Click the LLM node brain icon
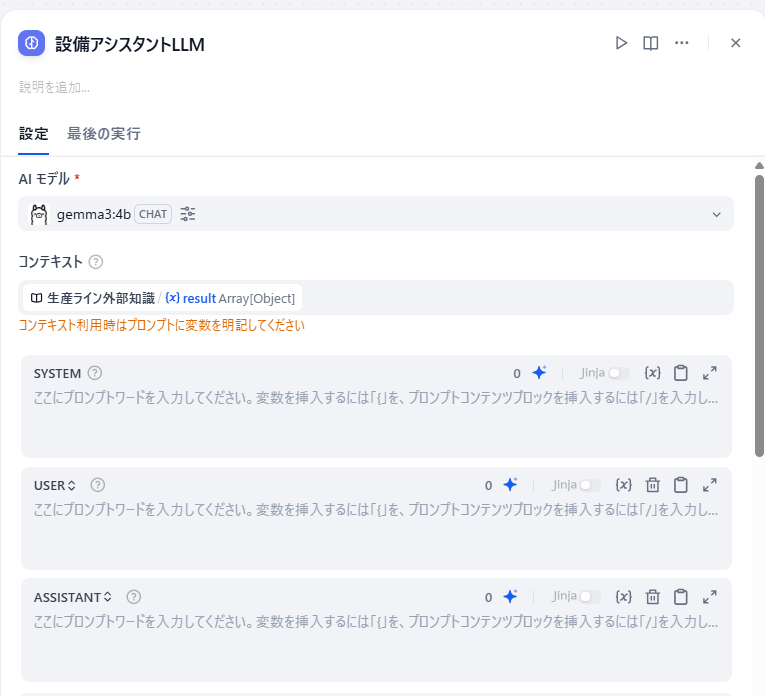Screen dimensions: 765x696 [x=31, y=43]
